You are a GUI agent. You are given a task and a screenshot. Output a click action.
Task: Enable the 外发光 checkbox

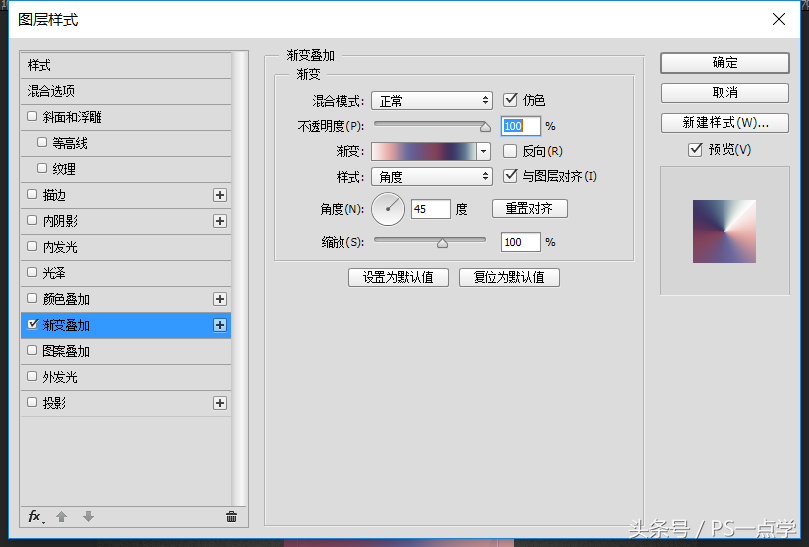point(32,376)
